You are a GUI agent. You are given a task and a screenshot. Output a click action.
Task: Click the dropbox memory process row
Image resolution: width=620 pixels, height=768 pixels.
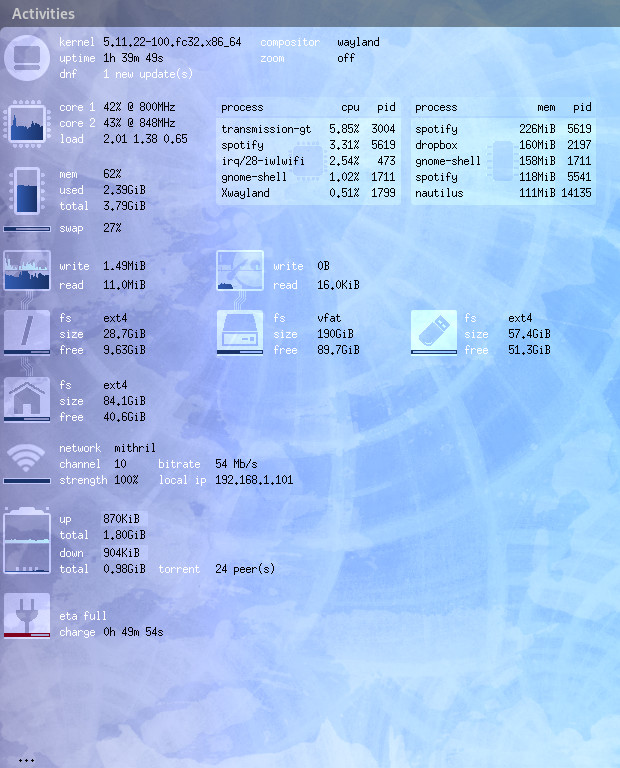coord(503,145)
